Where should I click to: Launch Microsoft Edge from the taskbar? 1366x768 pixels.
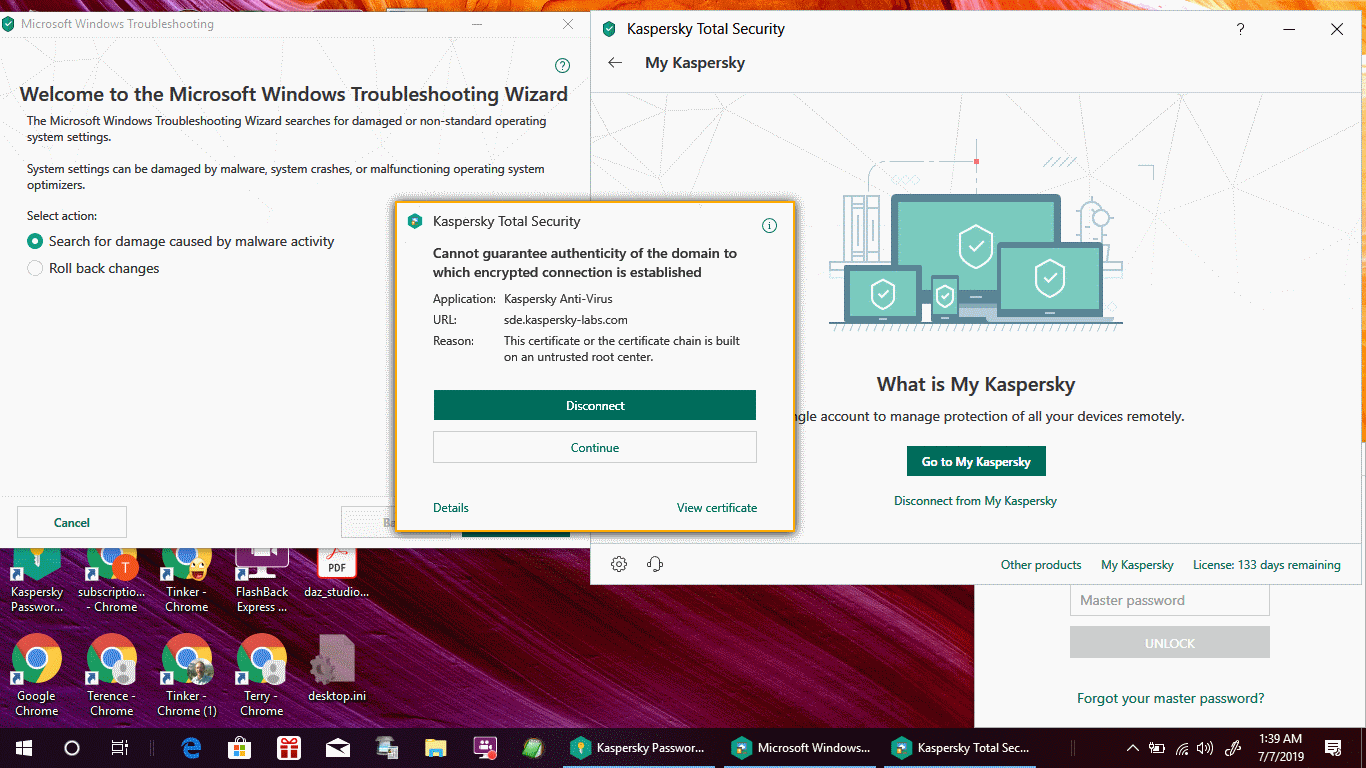tap(192, 748)
